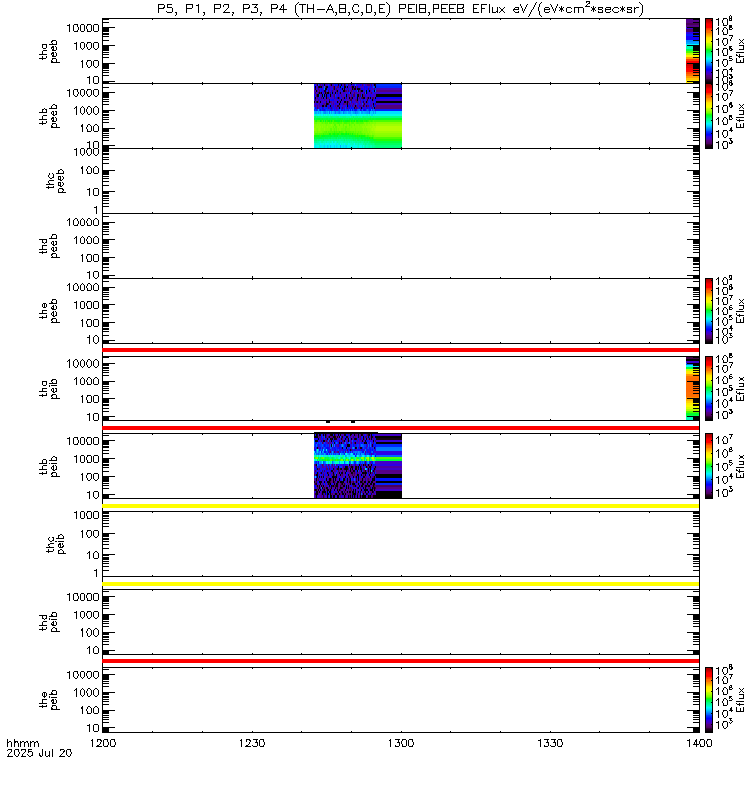This screenshot has width=750, height=800.
Task: Pick the thb peib Eflux color bar
Action: pos(709,466)
